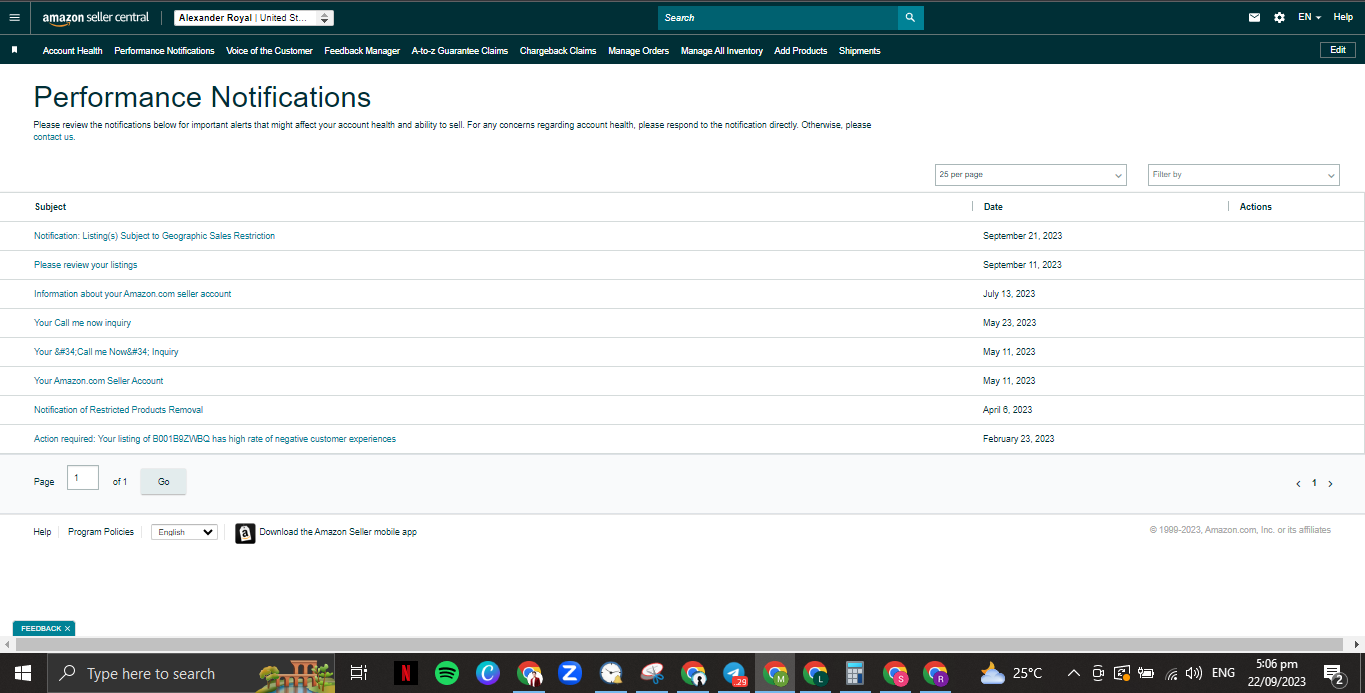The image size is (1365, 693).
Task: Click the search magnifier button
Action: [910, 18]
